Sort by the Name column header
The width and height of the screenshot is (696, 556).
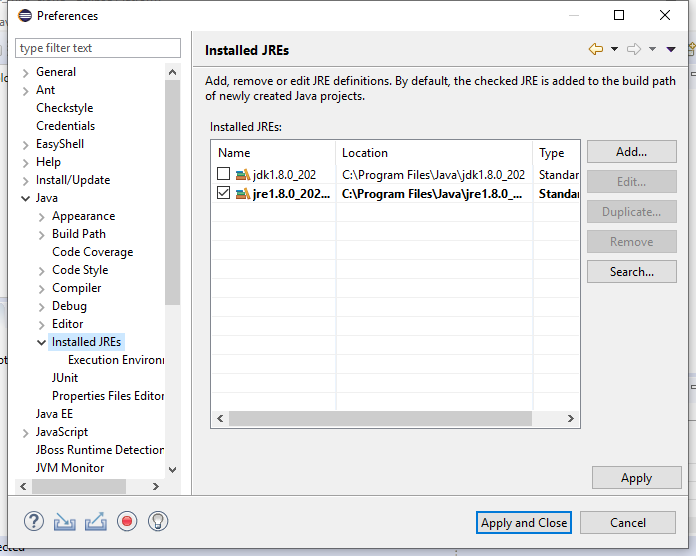(x=273, y=153)
